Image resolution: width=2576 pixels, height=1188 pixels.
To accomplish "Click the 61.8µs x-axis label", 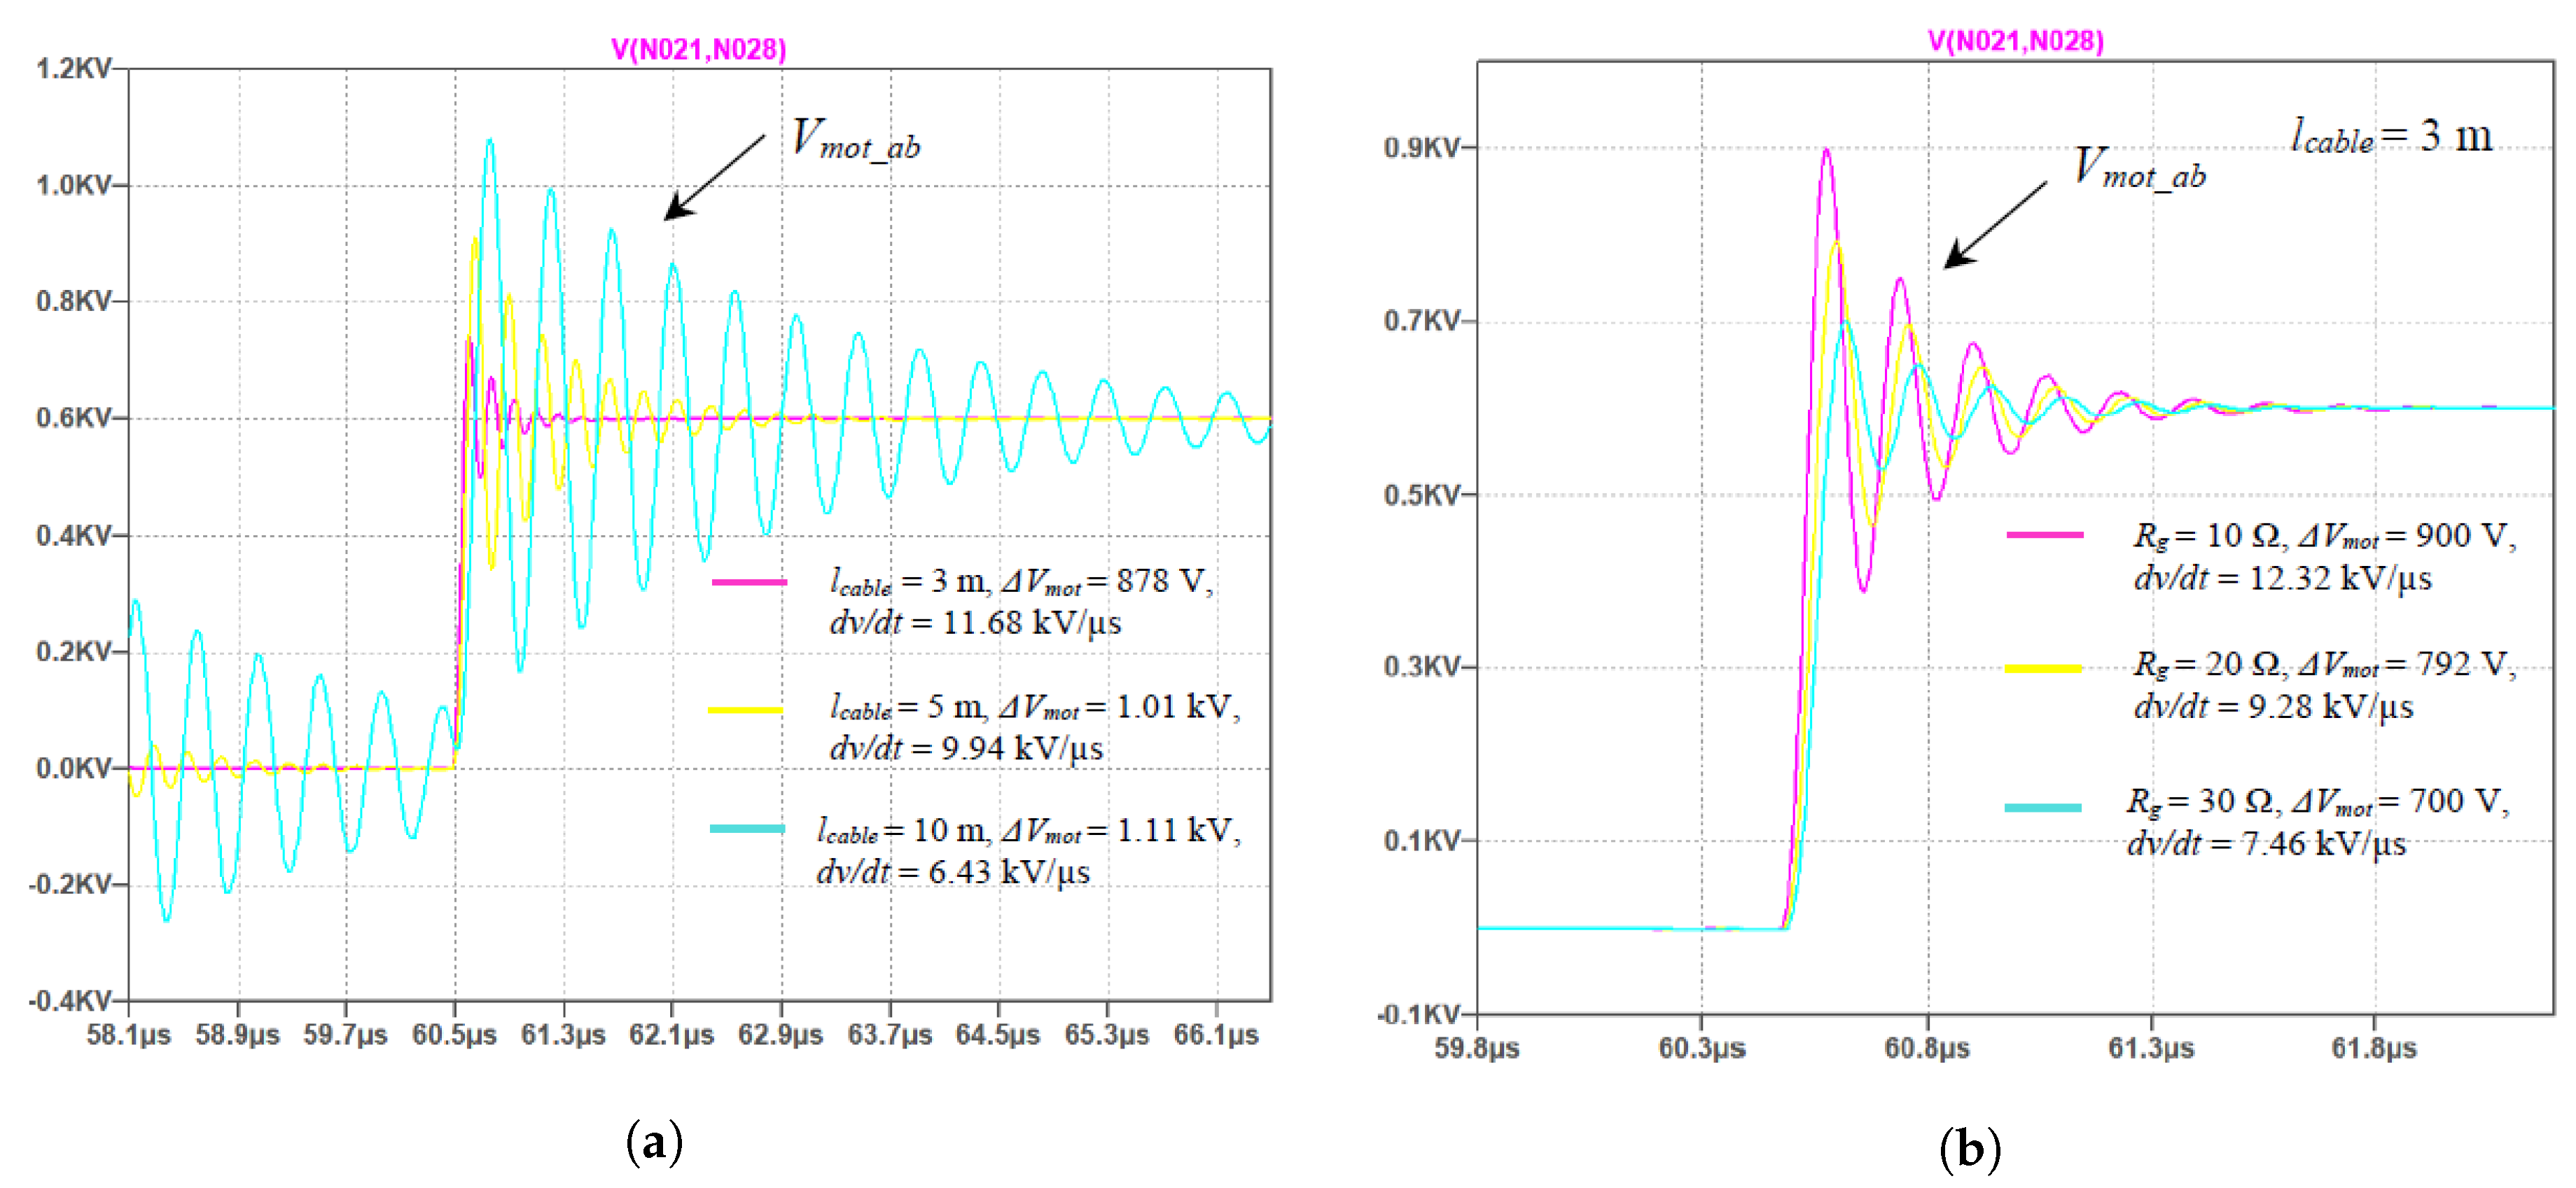I will click(x=2374, y=1049).
